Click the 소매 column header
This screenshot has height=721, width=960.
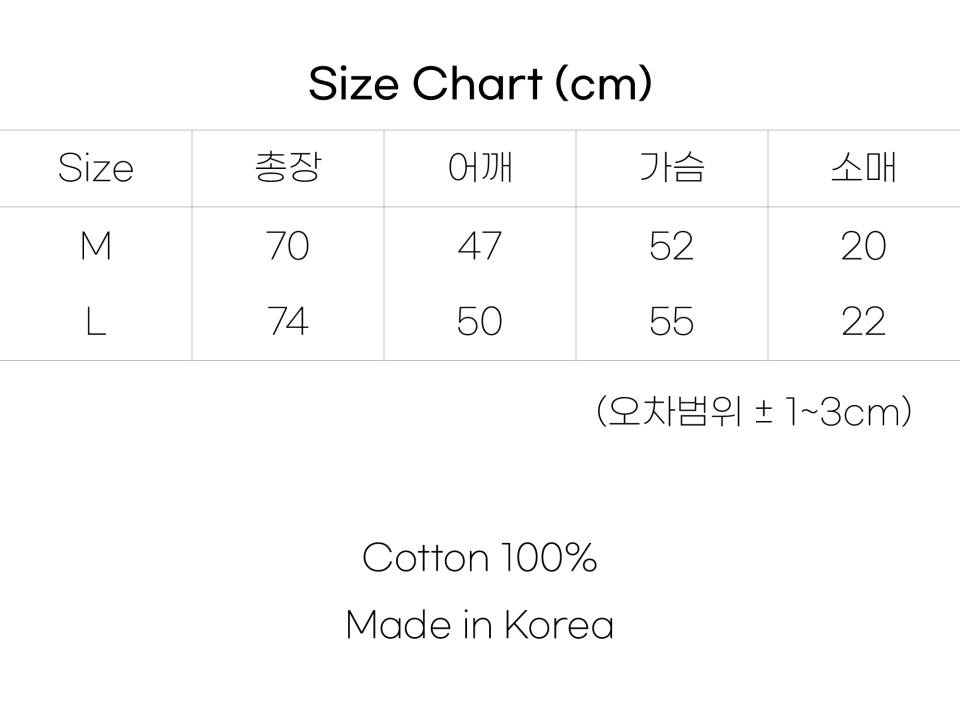click(863, 168)
